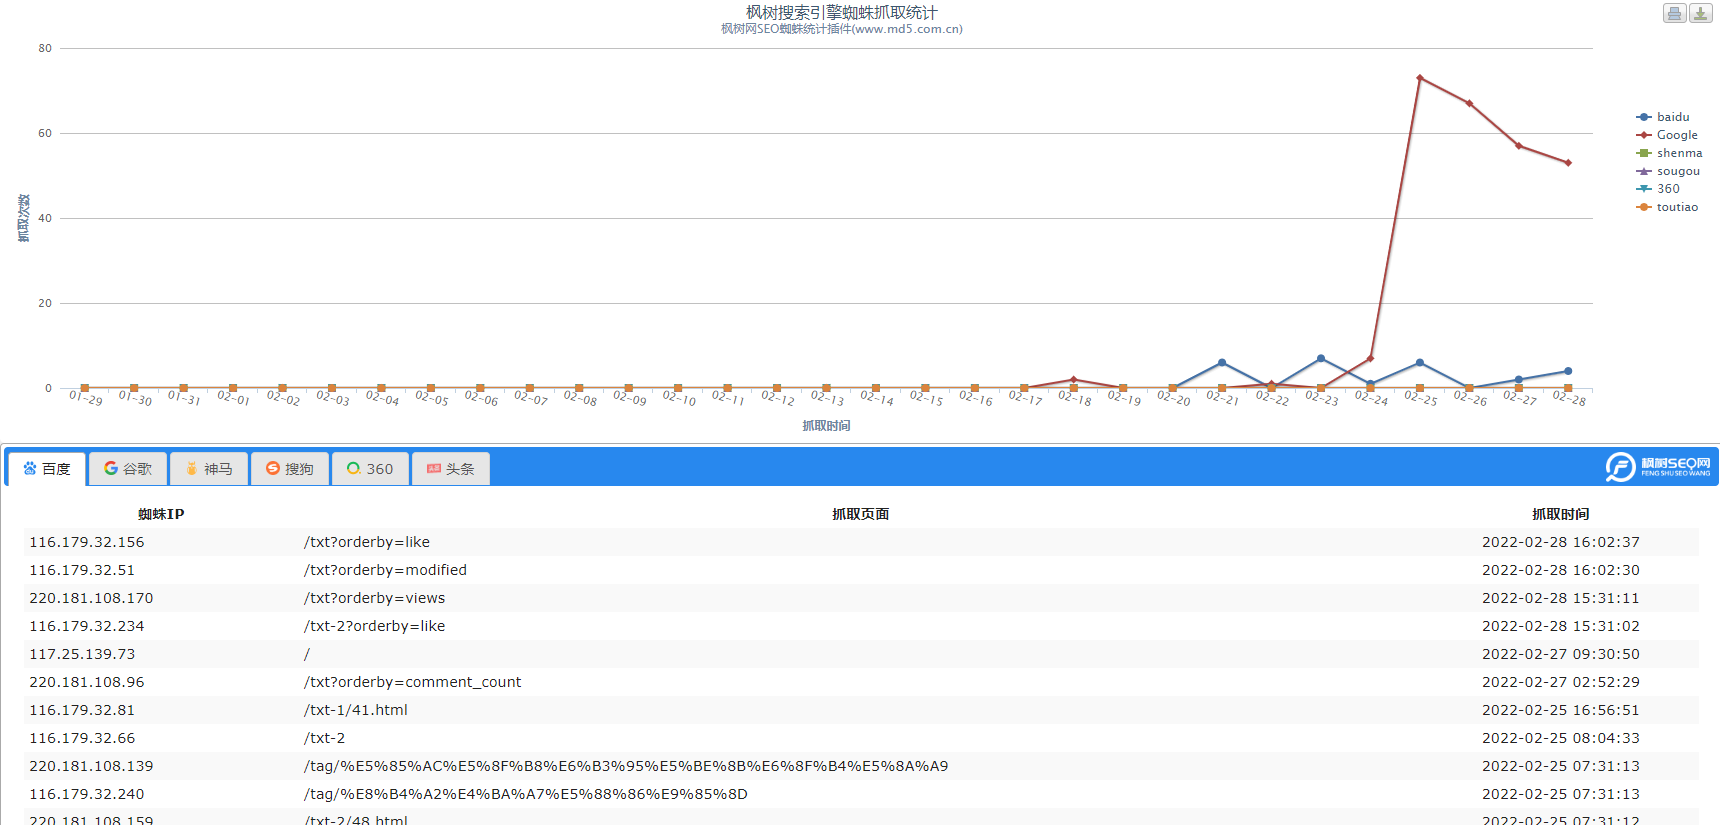Click timestamp 2022-02-28 15:31:11
The width and height of the screenshot is (1720, 825).
(x=1561, y=598)
